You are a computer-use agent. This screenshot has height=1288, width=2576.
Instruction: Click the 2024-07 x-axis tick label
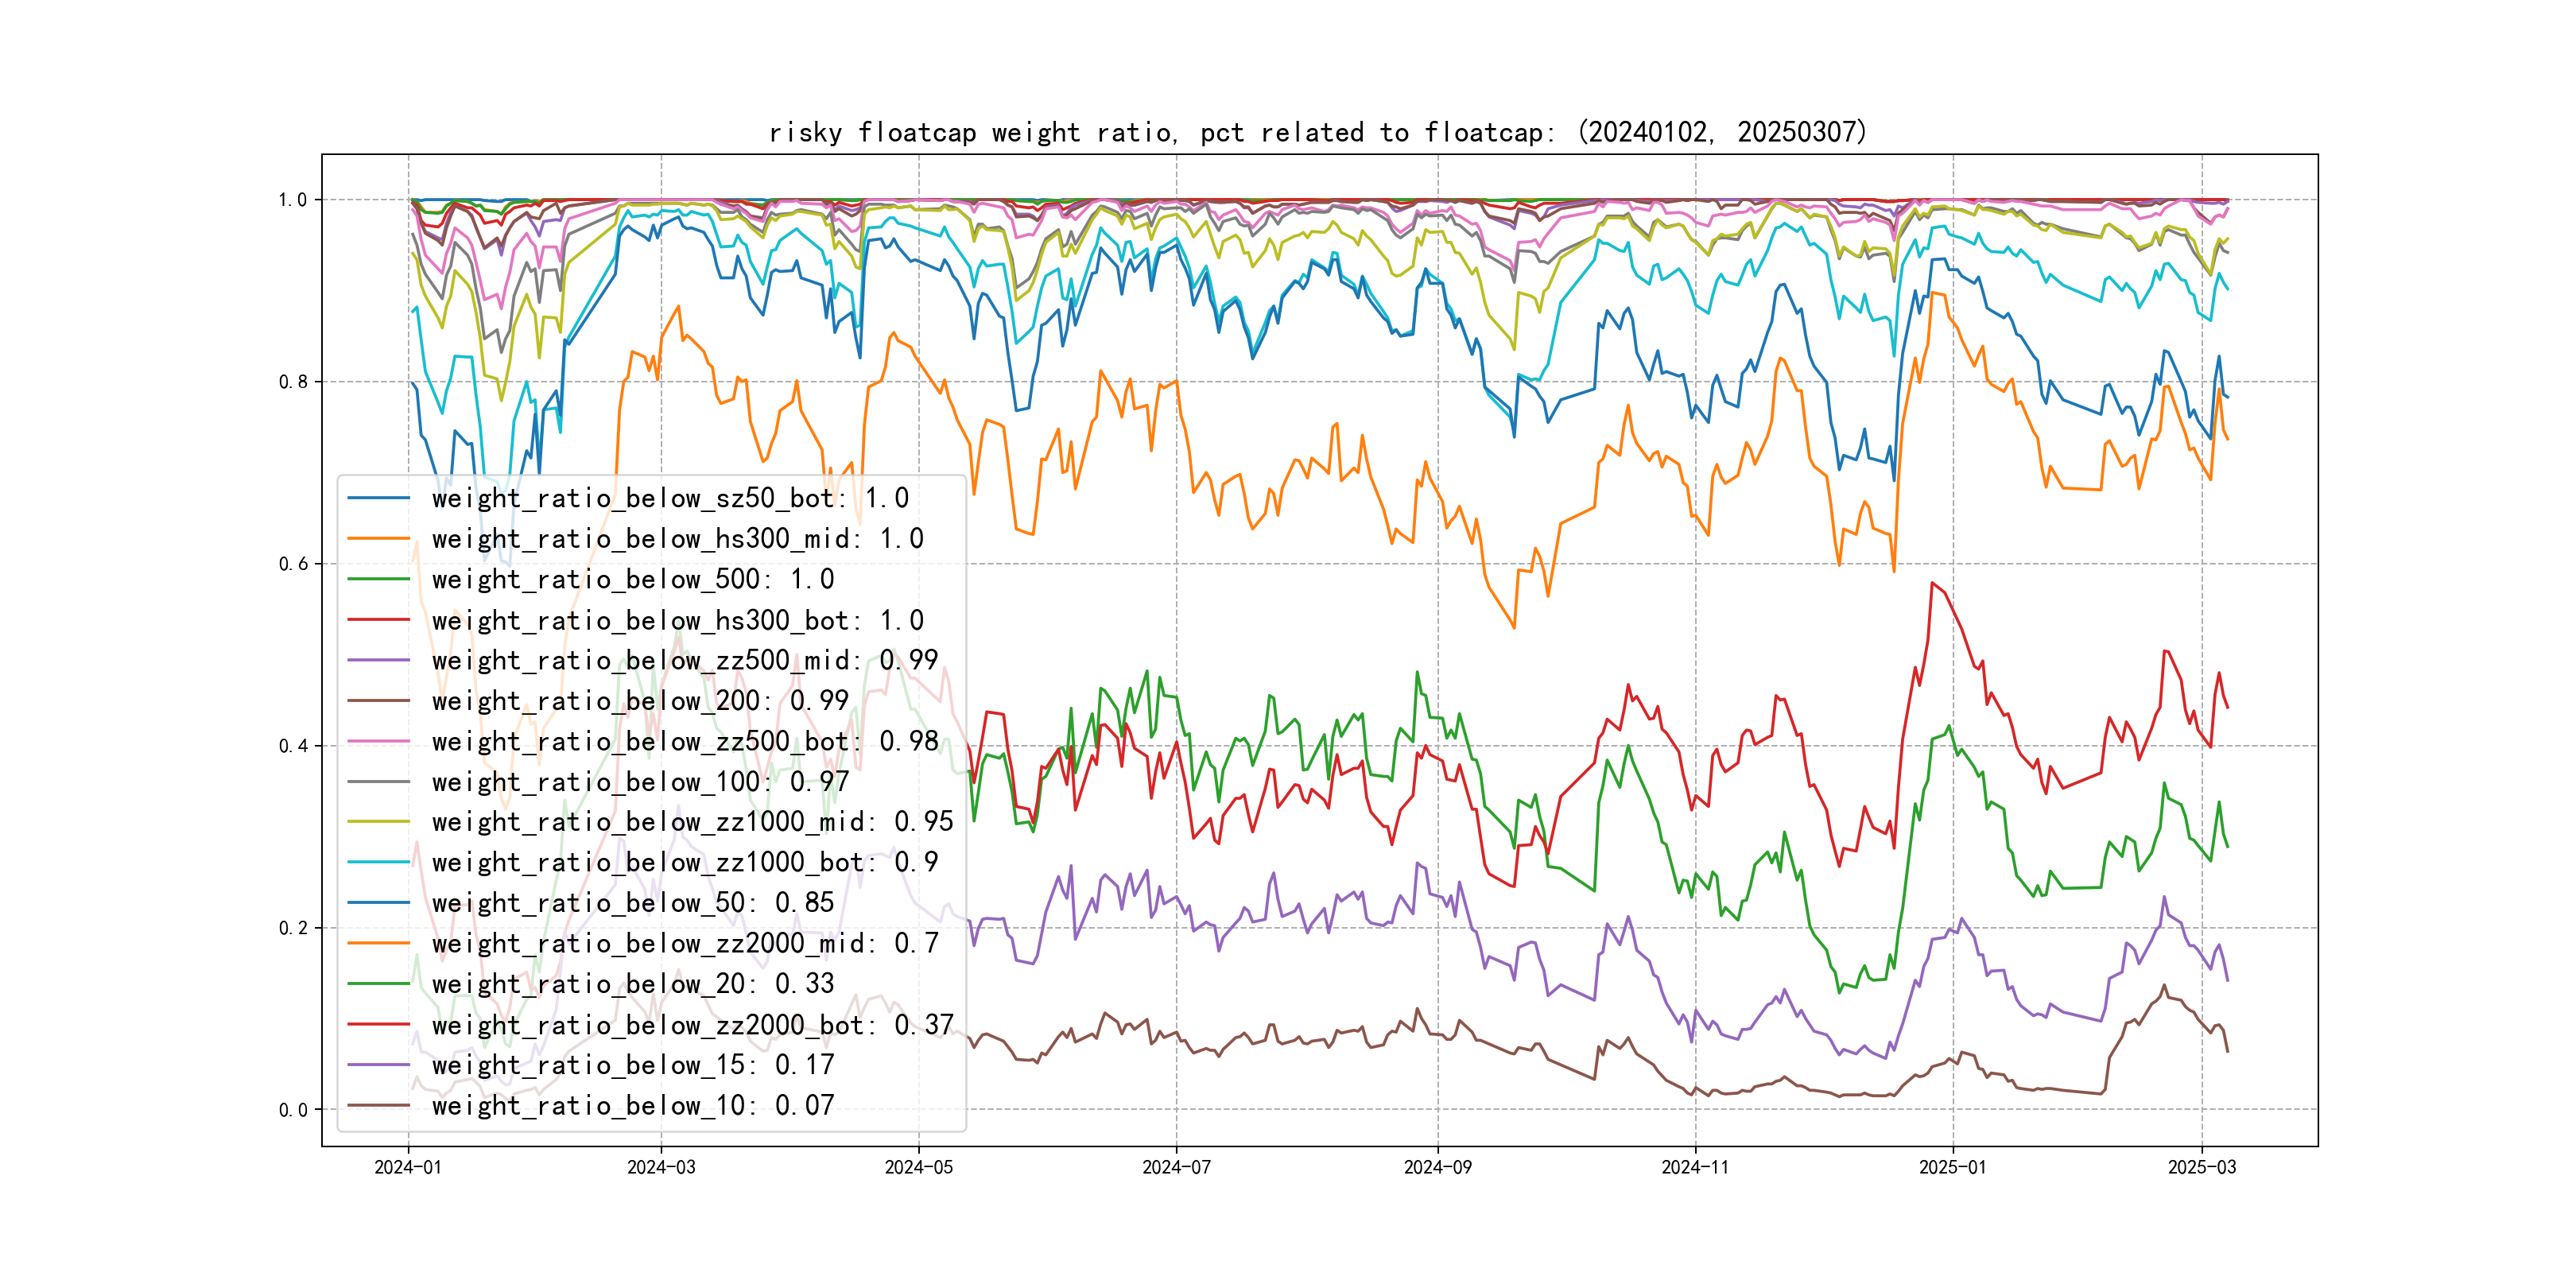(x=1176, y=1168)
